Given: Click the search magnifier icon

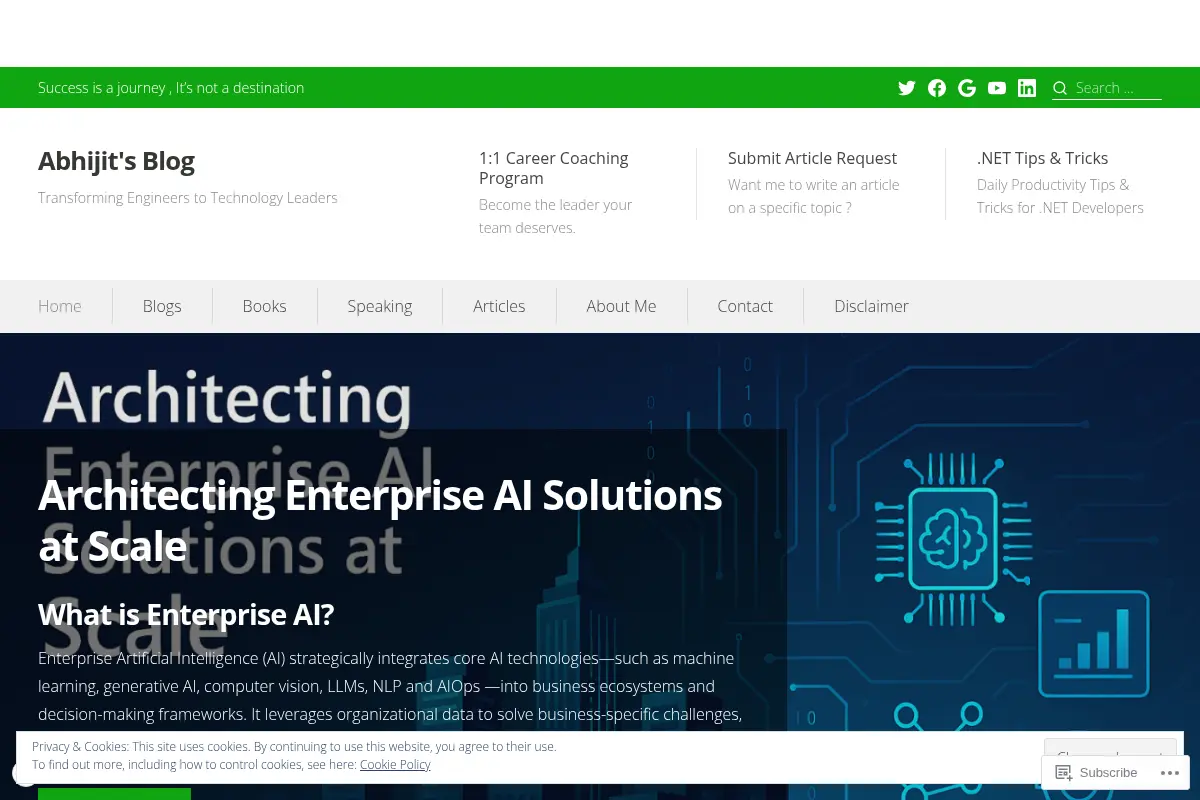Looking at the screenshot, I should click(1060, 88).
